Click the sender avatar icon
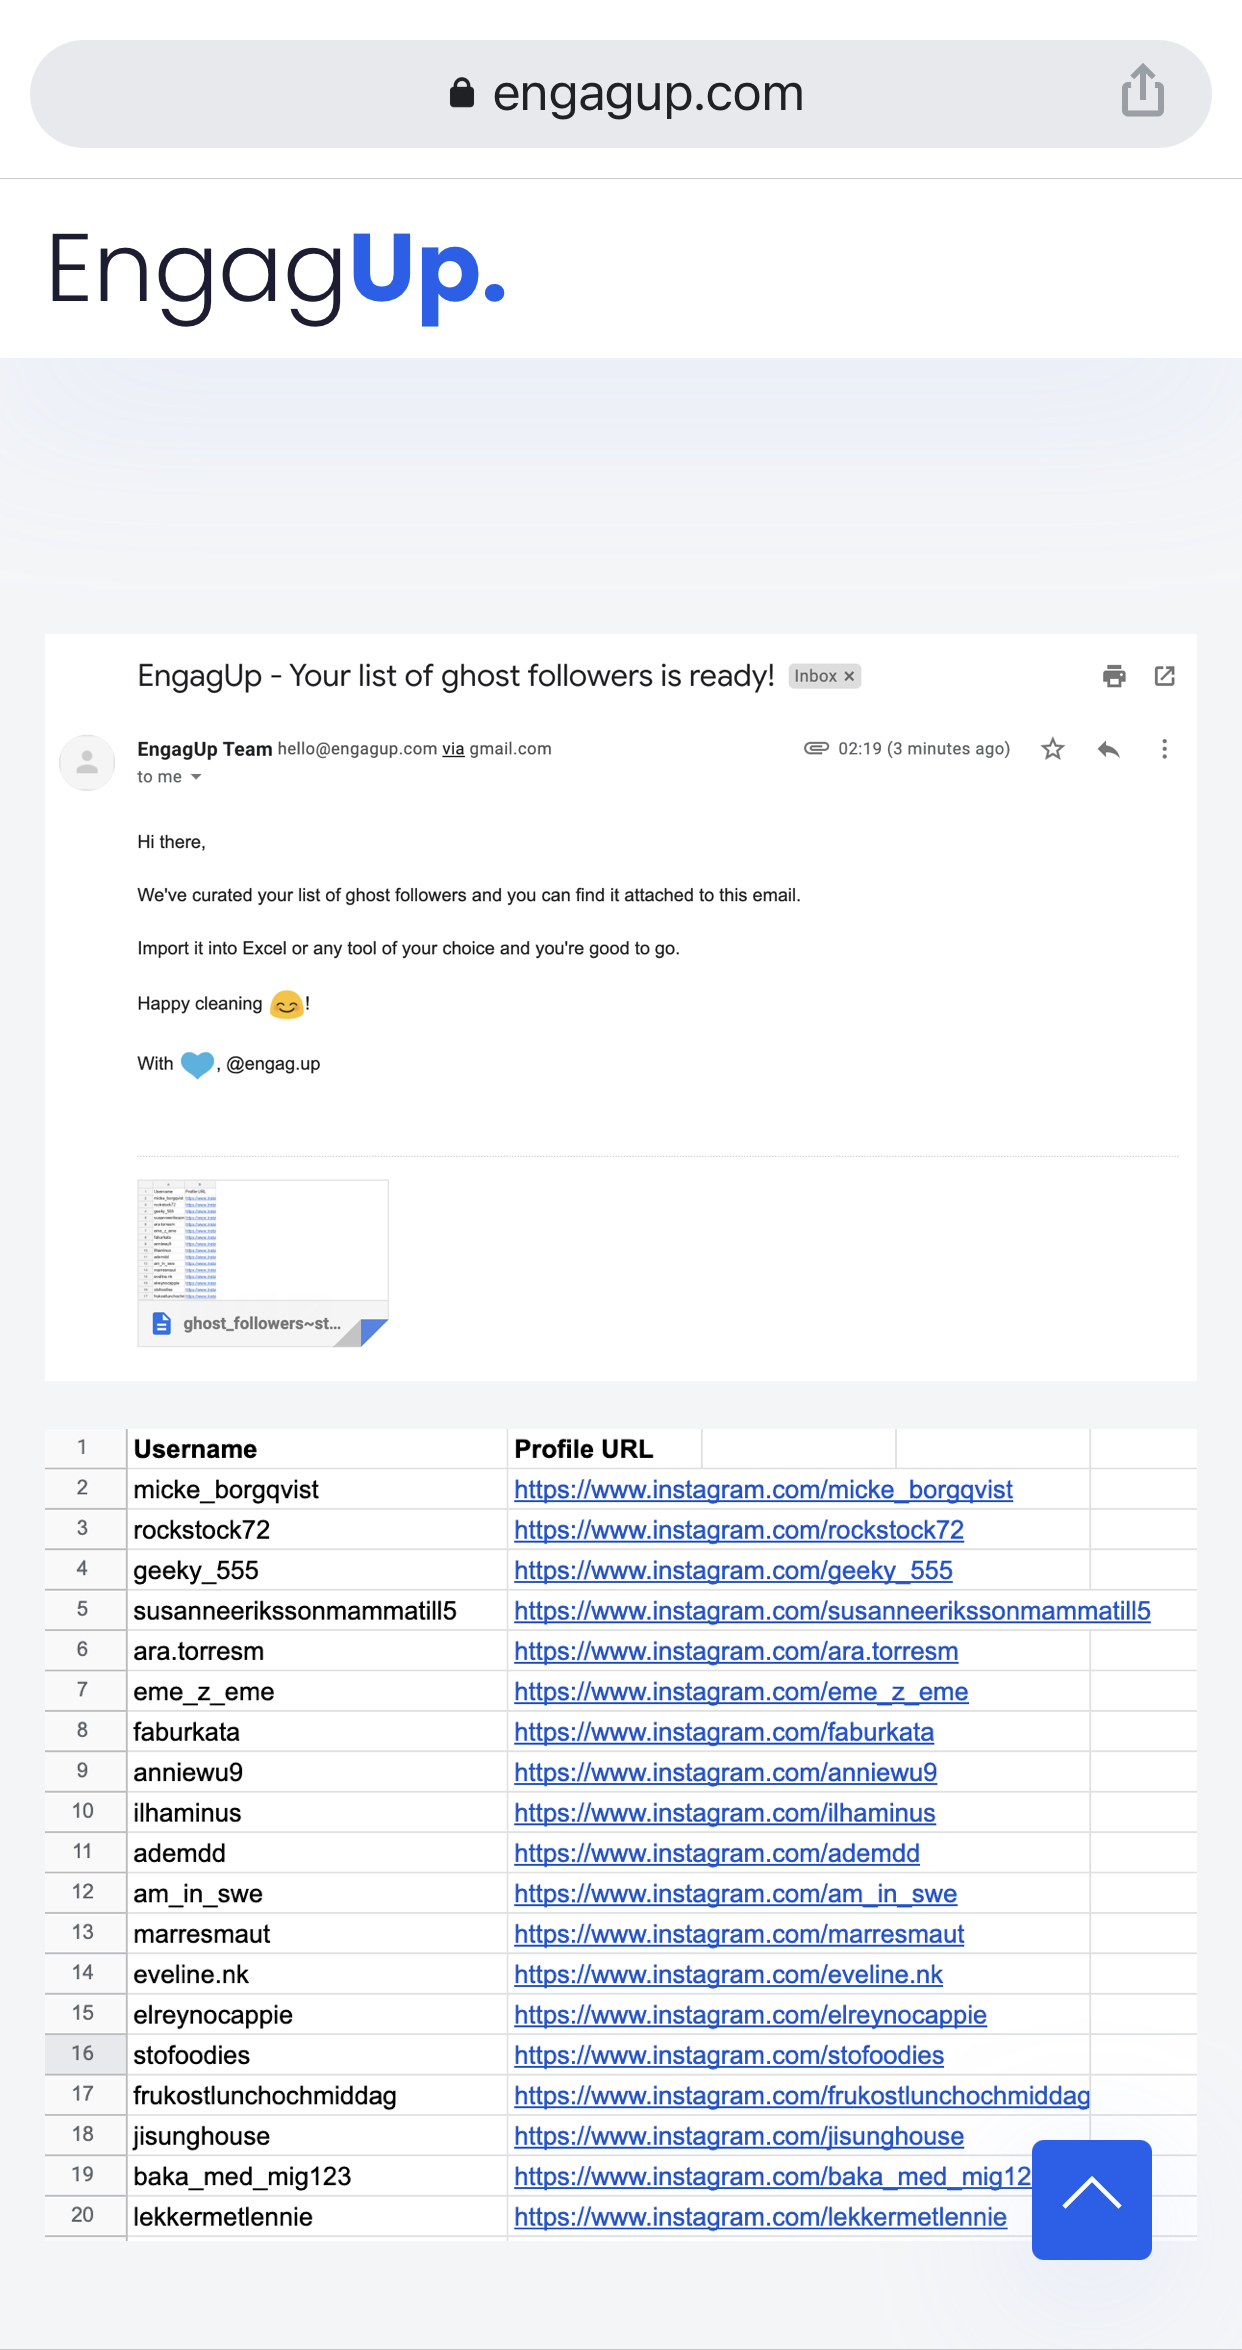Screen dimensions: 1242x2350 pyautogui.click(x=88, y=762)
